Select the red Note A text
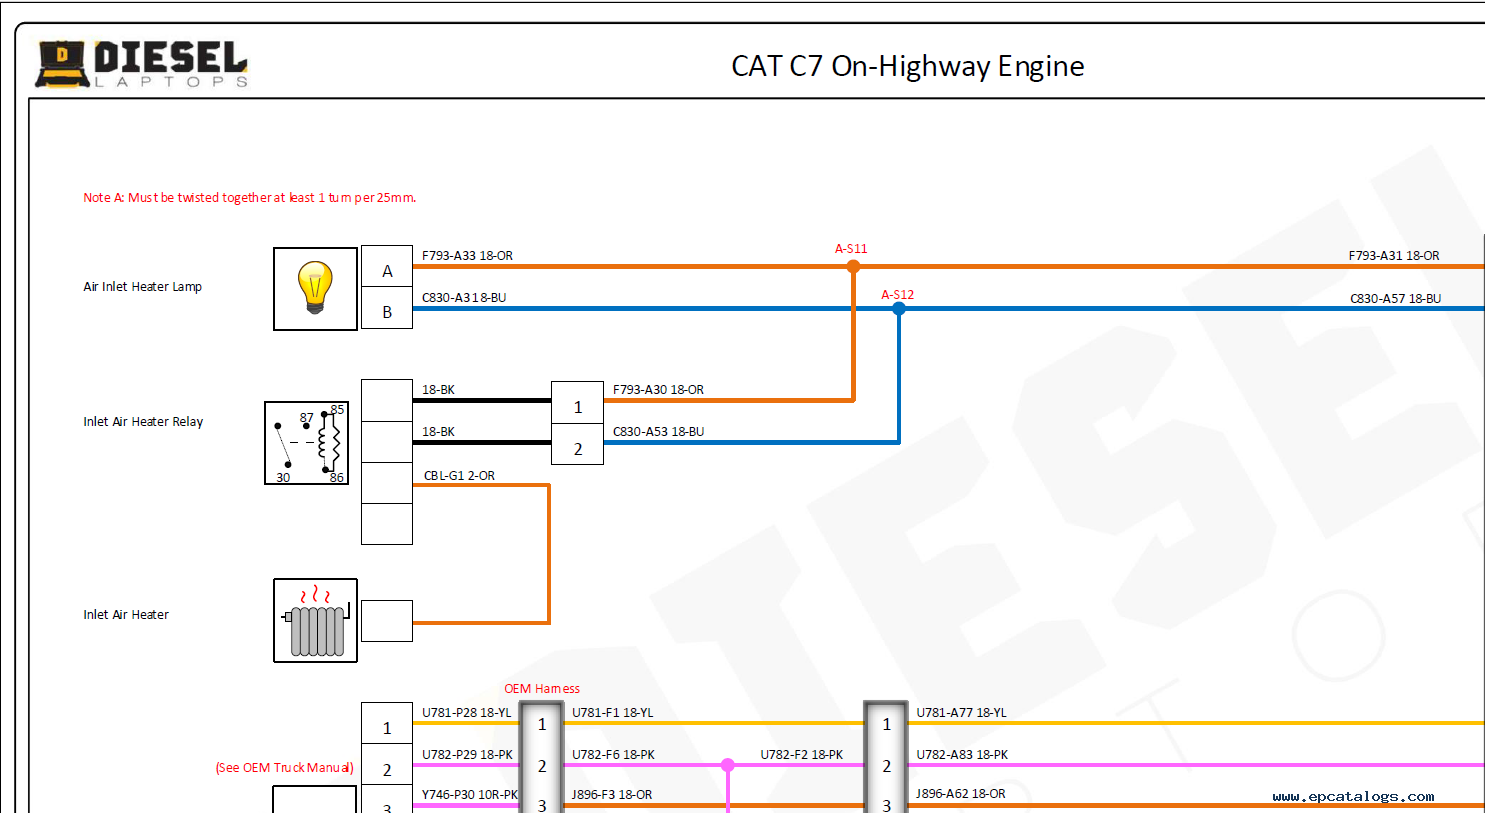Viewport: 1485px width, 813px height. [x=249, y=198]
